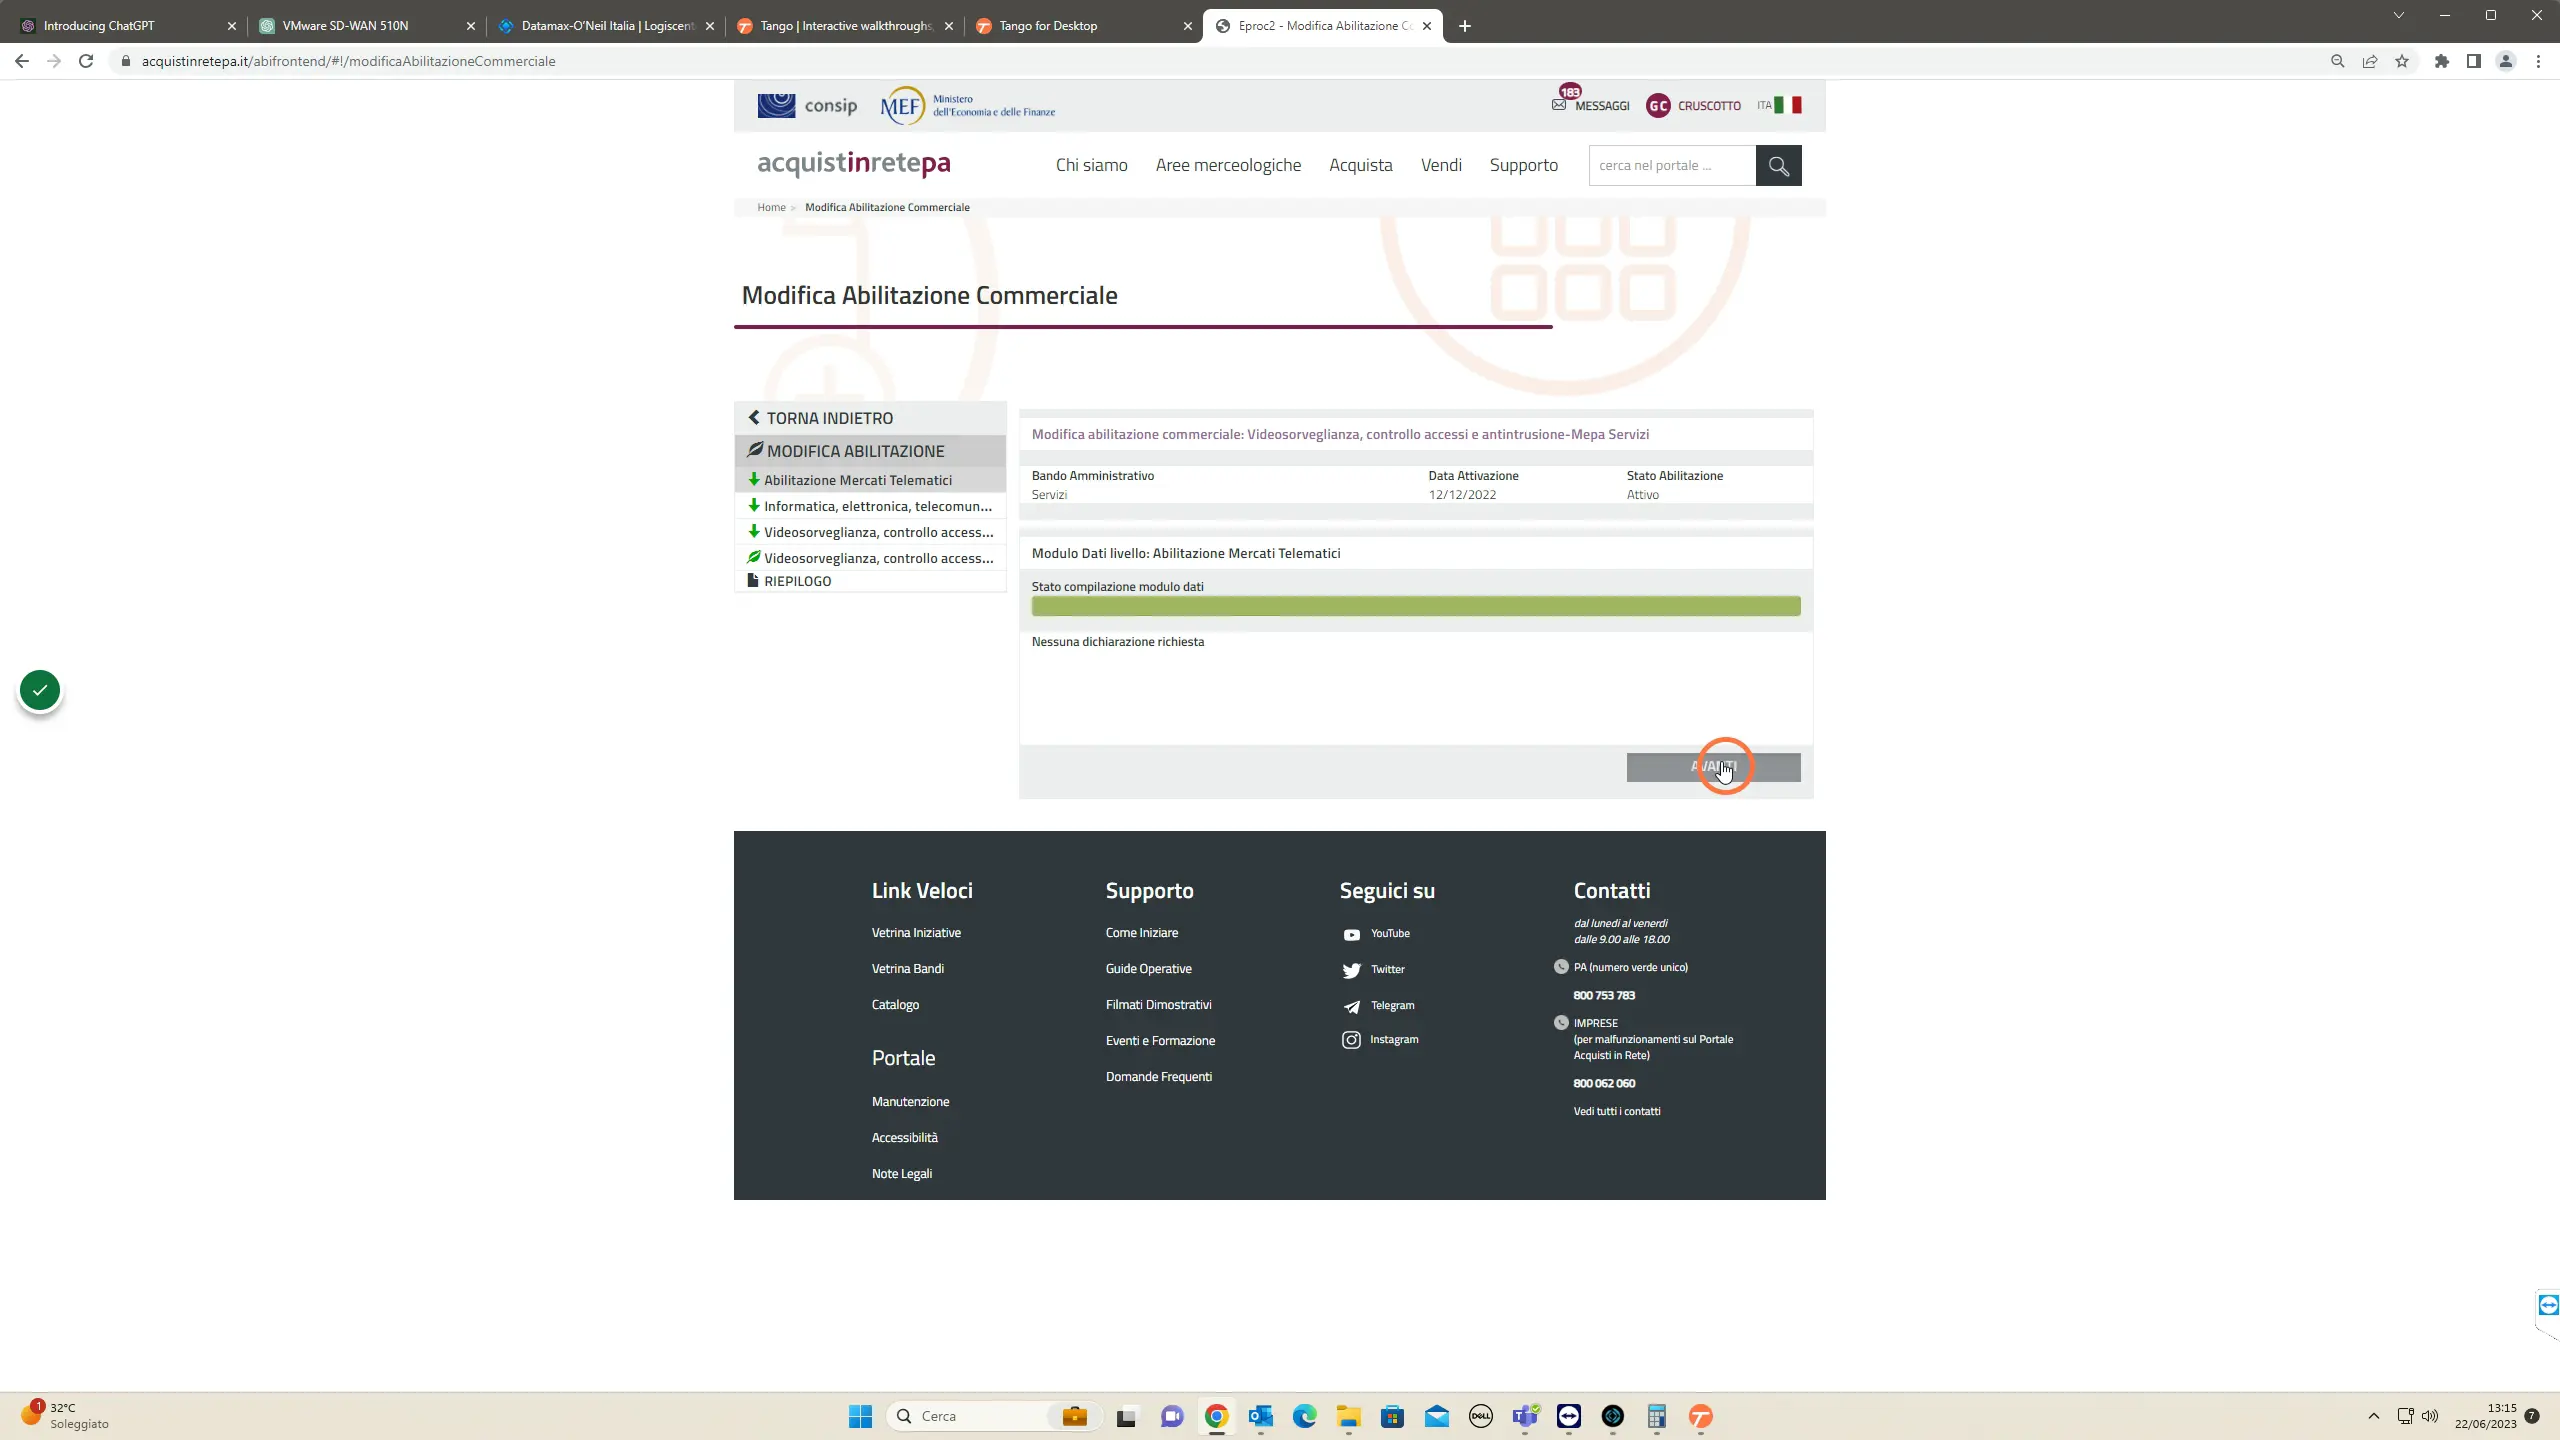Click the green checkmark Tango floating button

pos(40,690)
